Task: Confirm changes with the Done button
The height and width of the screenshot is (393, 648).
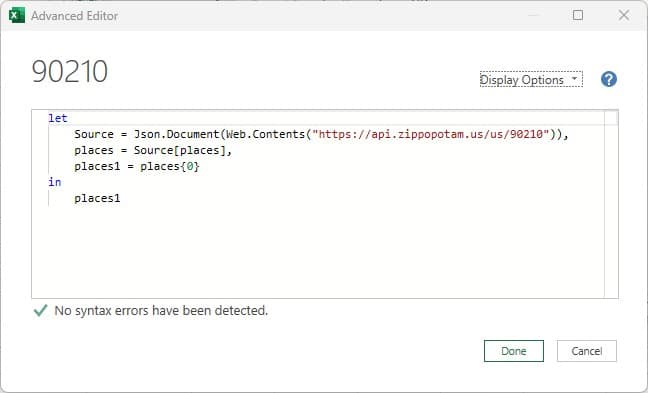Action: [514, 351]
